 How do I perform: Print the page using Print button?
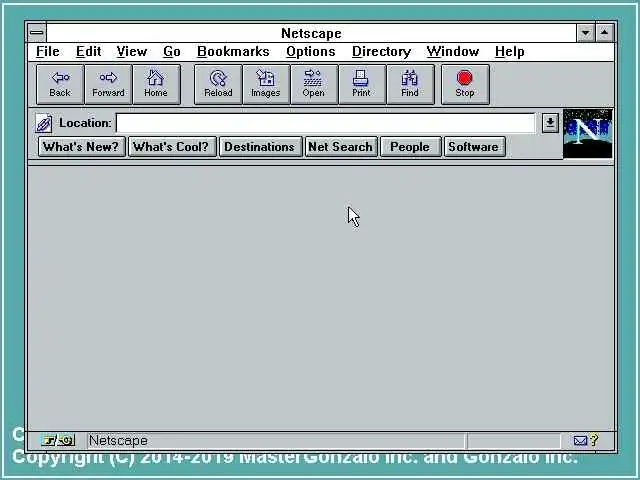[x=362, y=84]
